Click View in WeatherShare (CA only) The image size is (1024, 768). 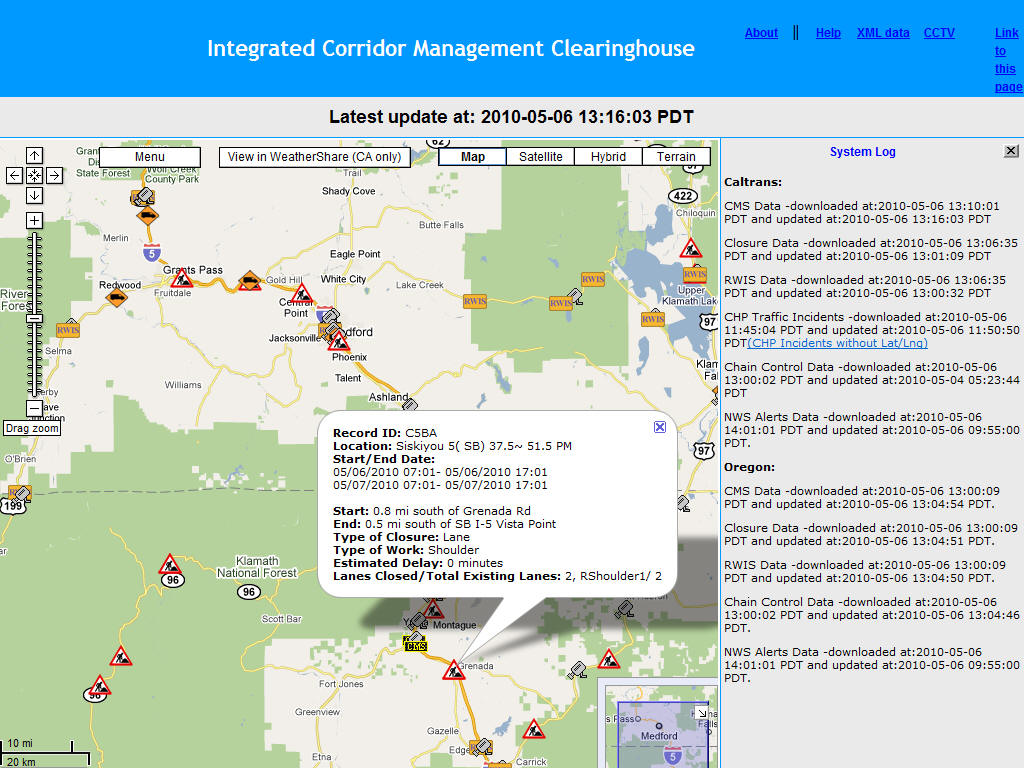pos(314,157)
